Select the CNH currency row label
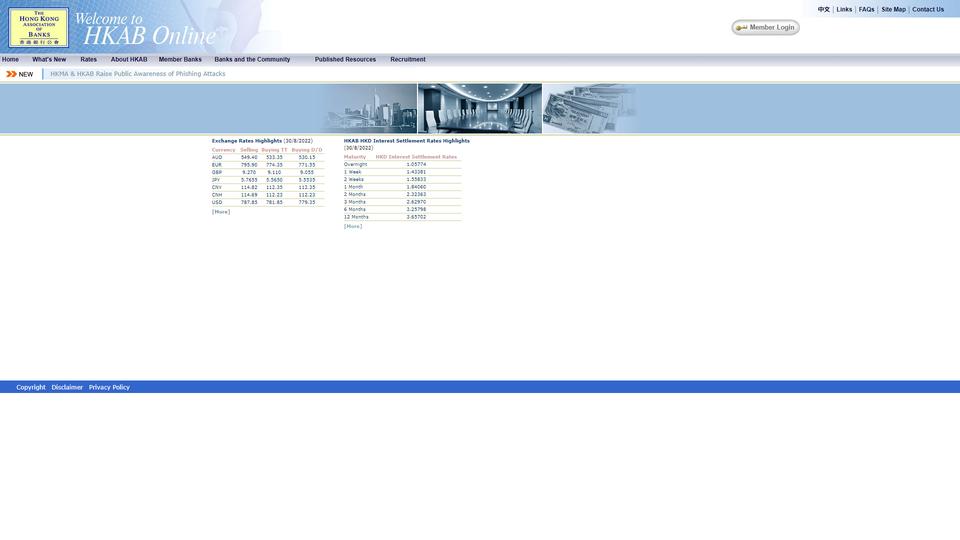Image resolution: width=960 pixels, height=540 pixels. pyautogui.click(x=217, y=195)
